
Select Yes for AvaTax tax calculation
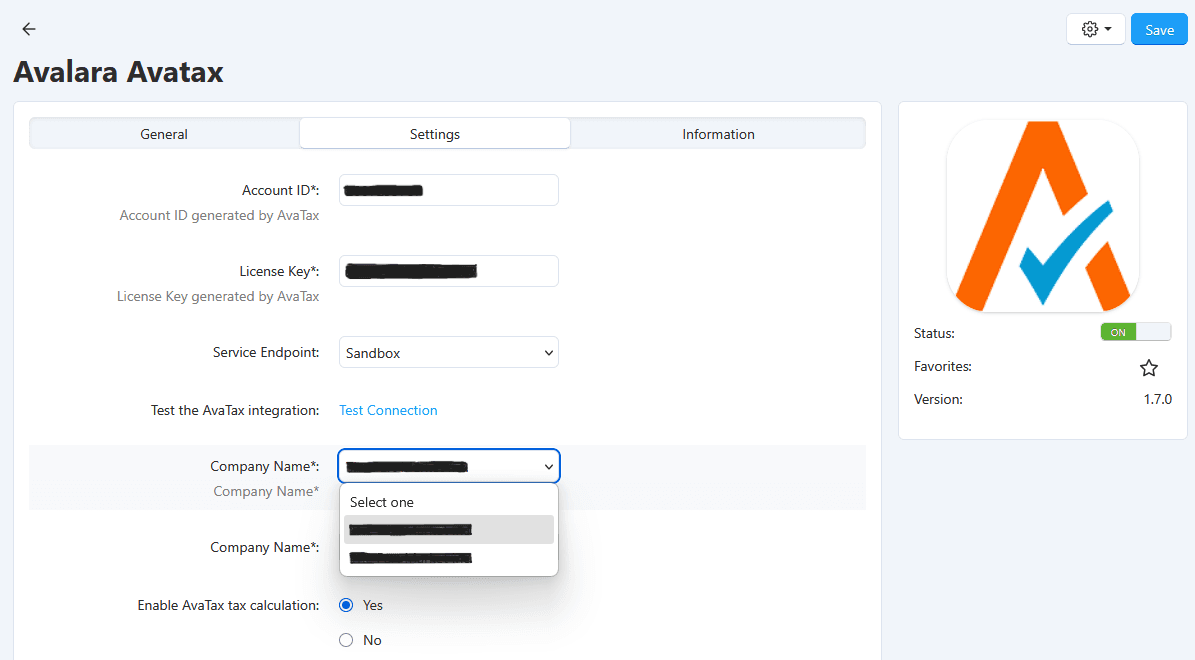[x=346, y=605]
